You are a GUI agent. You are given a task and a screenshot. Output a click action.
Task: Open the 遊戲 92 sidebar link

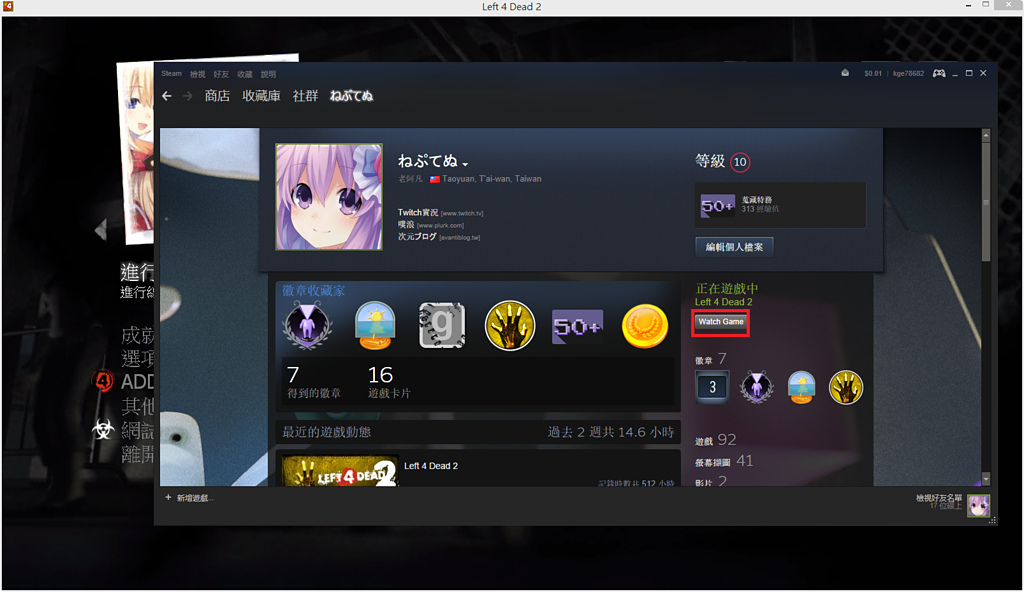point(715,440)
